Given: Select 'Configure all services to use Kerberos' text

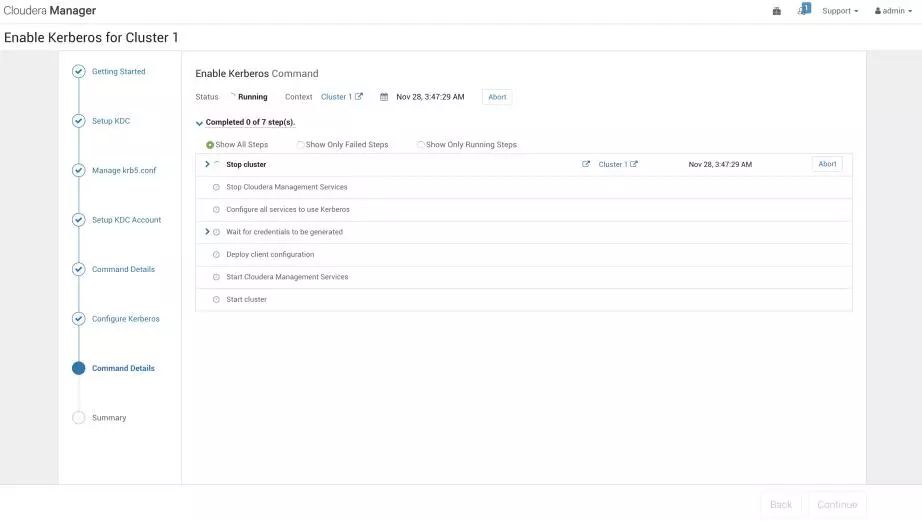Looking at the screenshot, I should coord(288,209).
